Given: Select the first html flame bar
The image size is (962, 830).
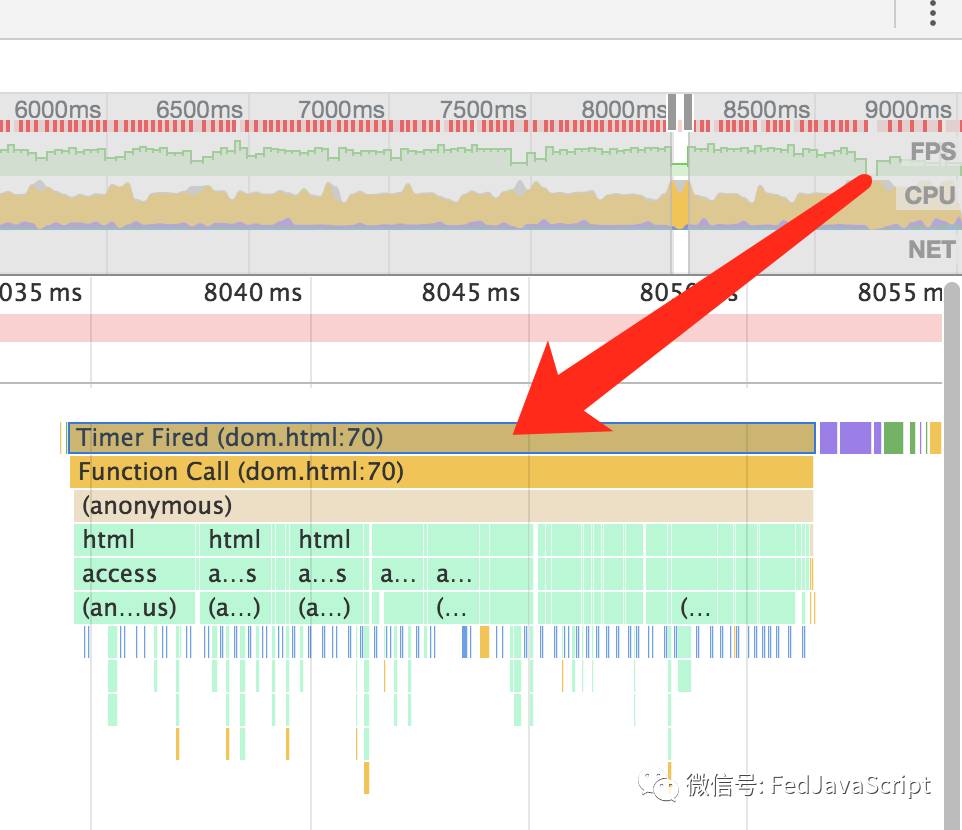Looking at the screenshot, I should click(135, 540).
